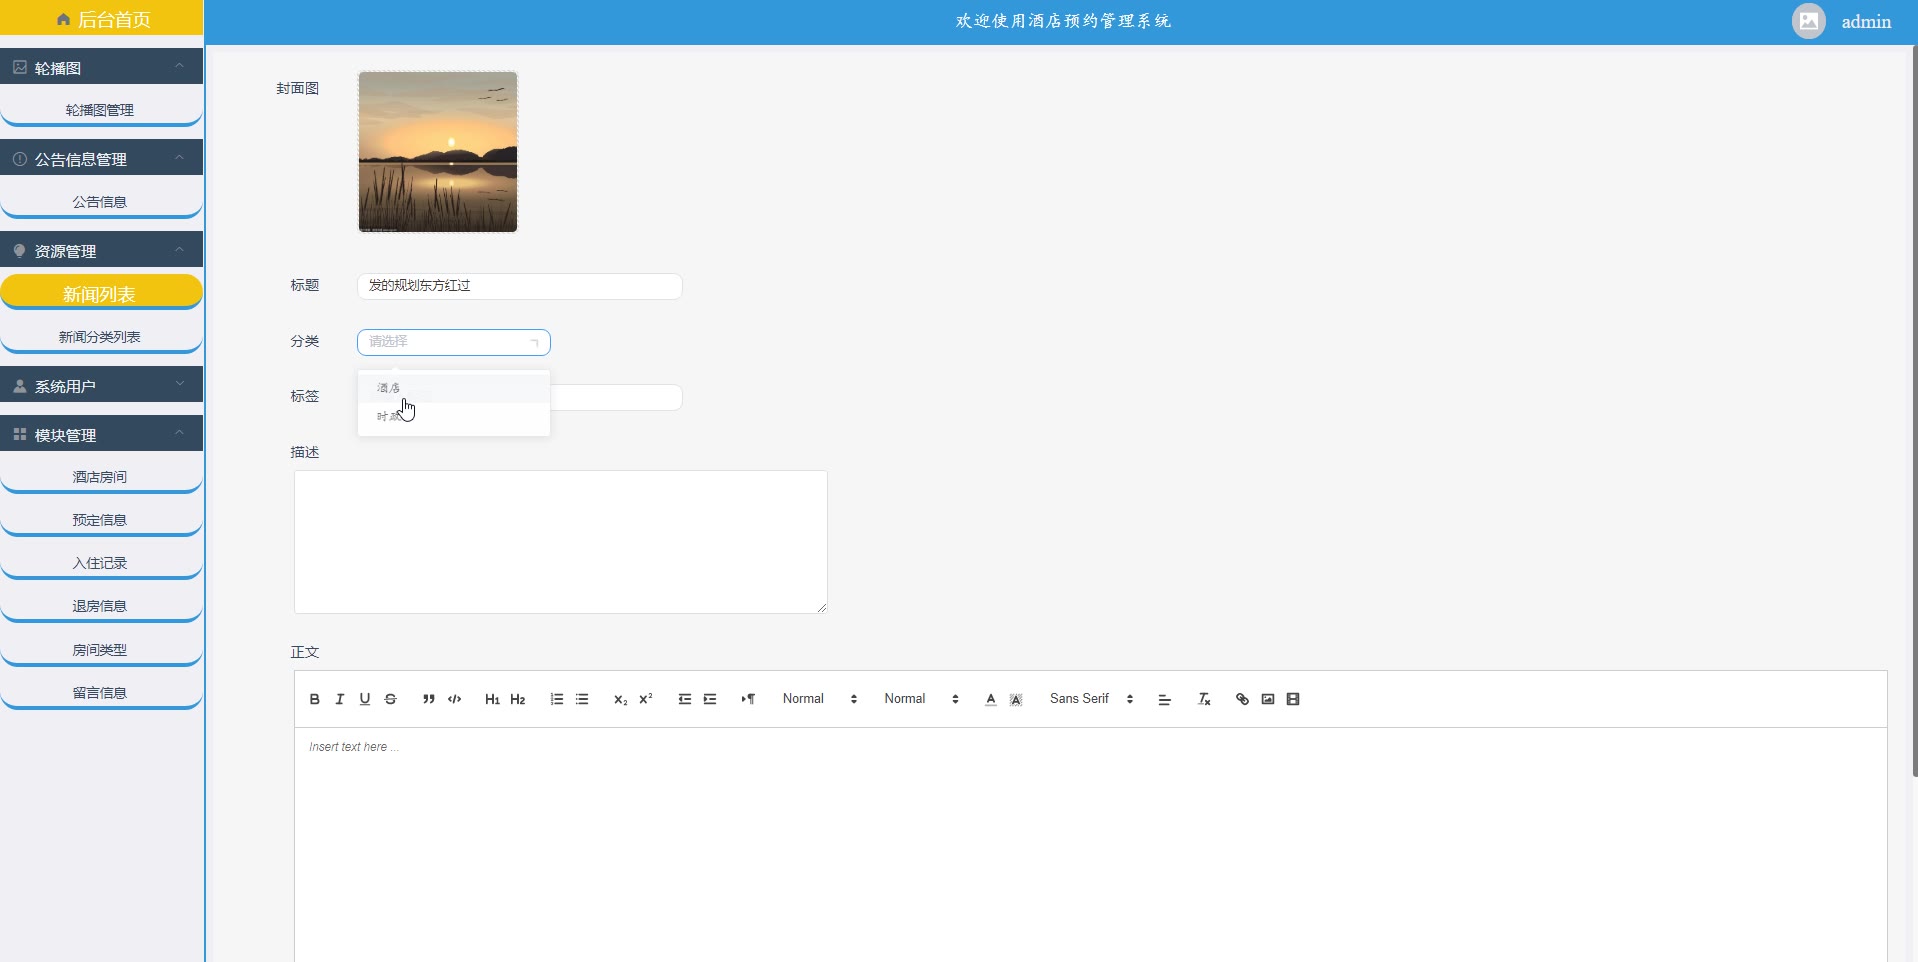The image size is (1918, 962).
Task: Collapse the 模块管理 sidebar section
Action: [x=101, y=434]
